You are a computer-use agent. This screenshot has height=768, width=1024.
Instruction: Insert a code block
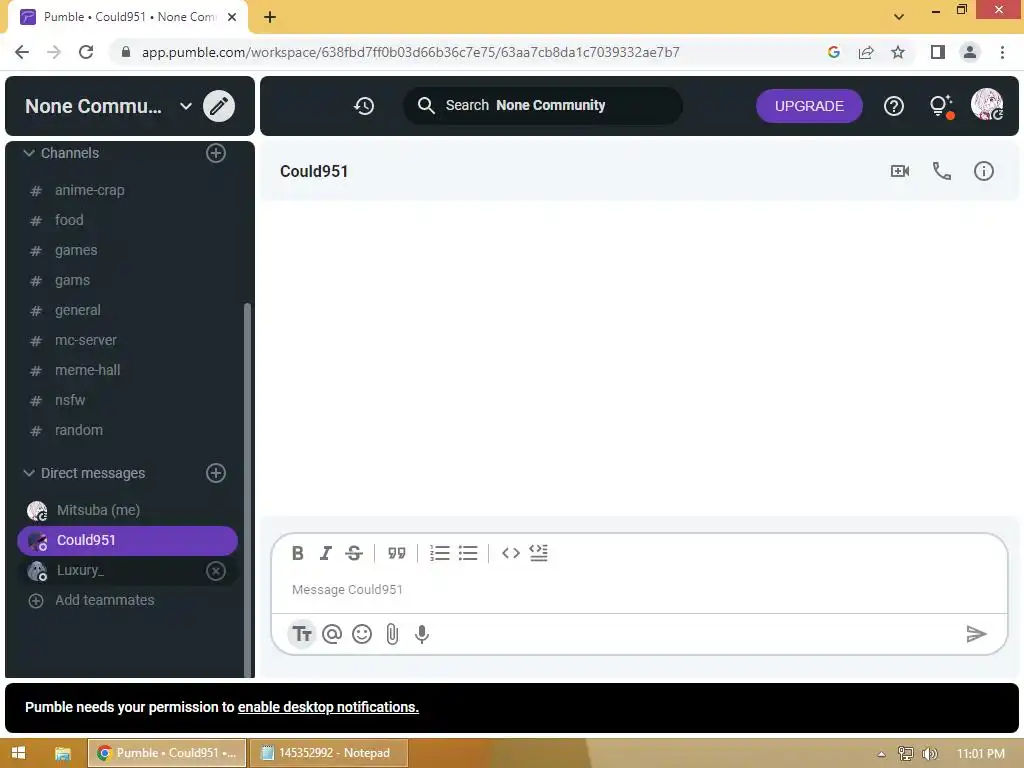pyautogui.click(x=539, y=553)
